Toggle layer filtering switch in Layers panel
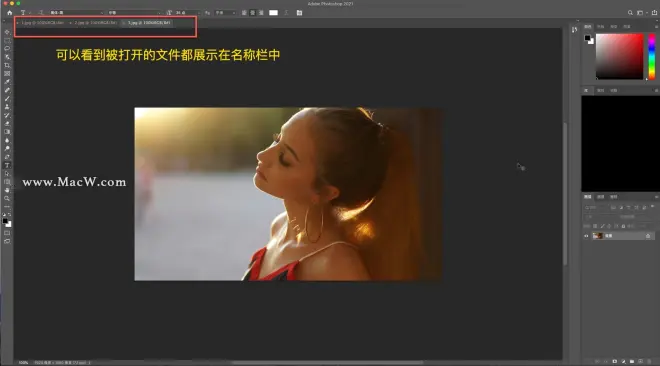The width and height of the screenshot is (660, 366). tap(652, 207)
